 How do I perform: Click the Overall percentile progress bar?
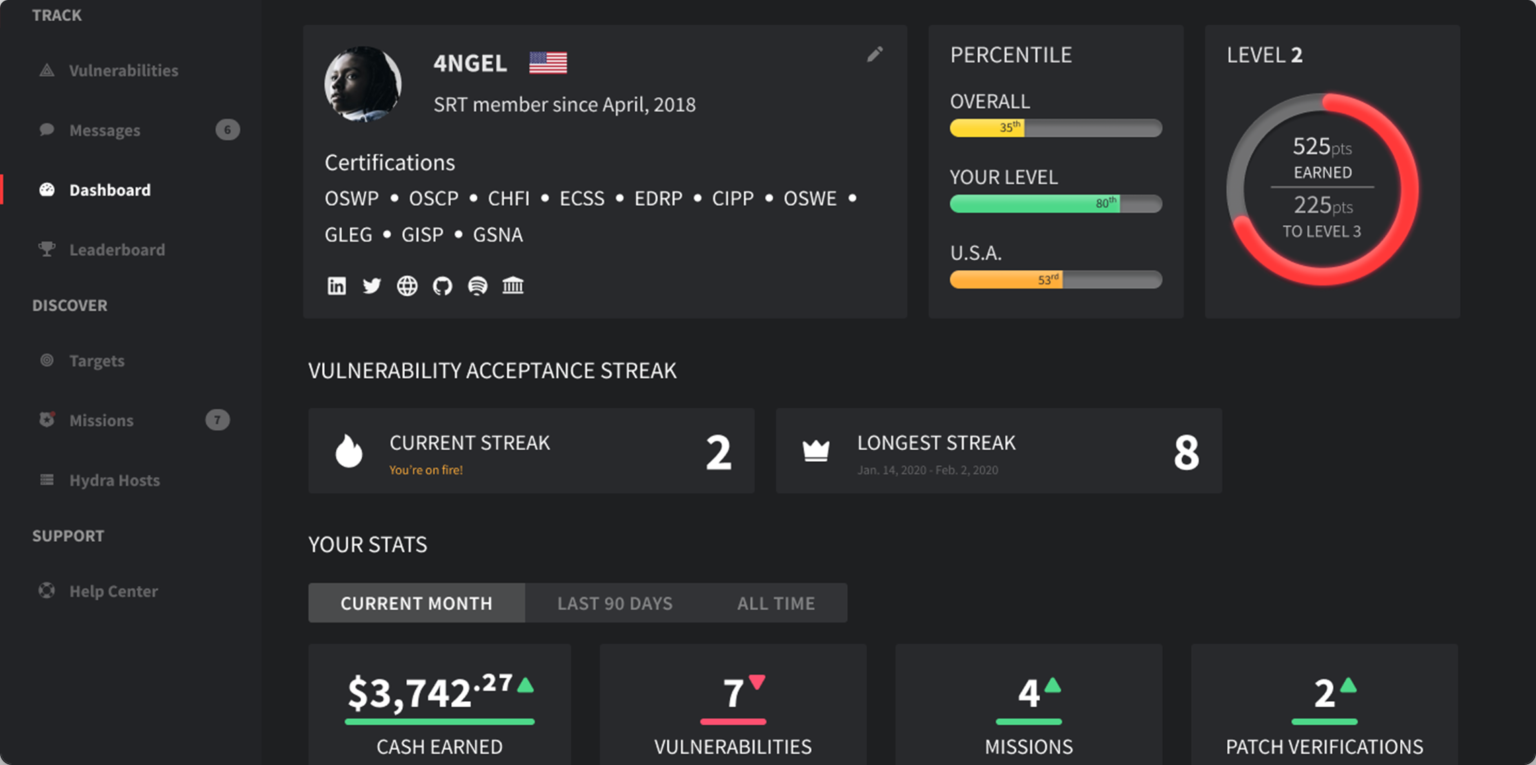click(x=1055, y=128)
